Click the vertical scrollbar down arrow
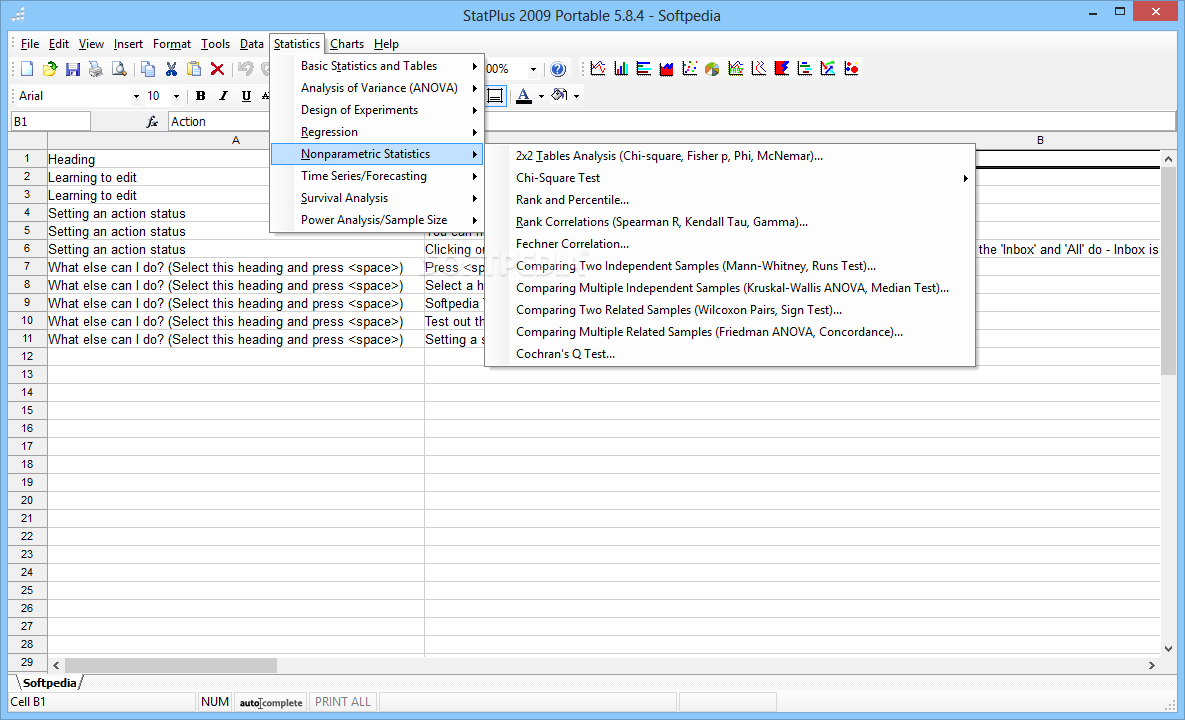 tap(1168, 648)
